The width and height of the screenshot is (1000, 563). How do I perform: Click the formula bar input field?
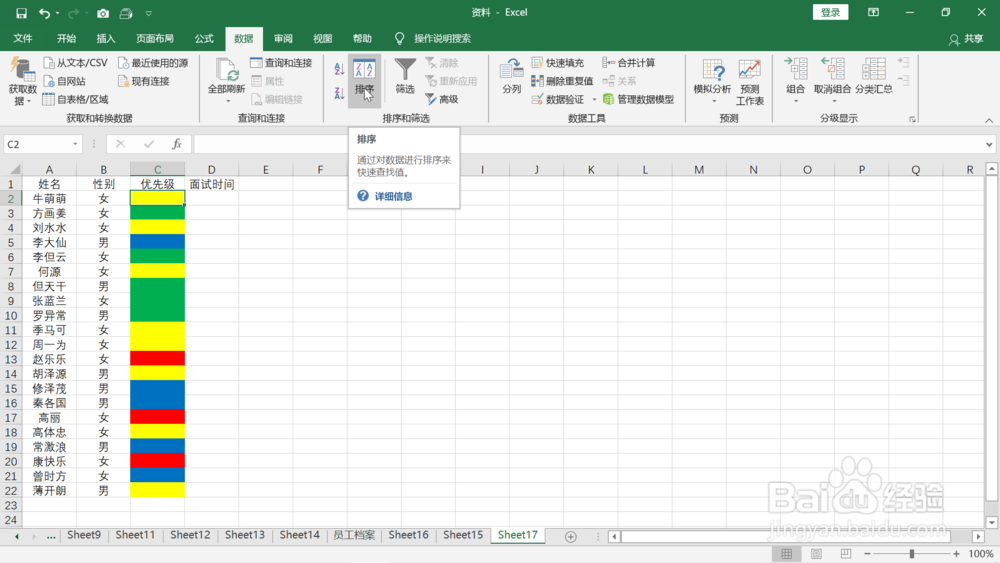coord(588,144)
